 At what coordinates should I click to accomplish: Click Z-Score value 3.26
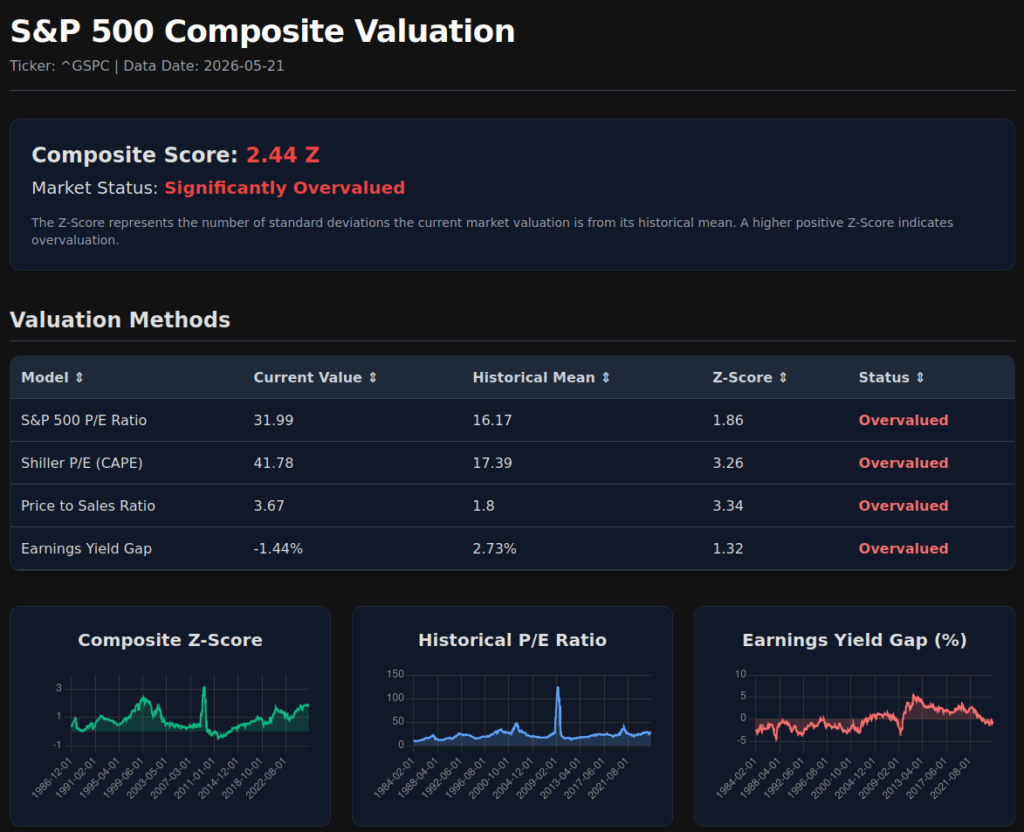pyautogui.click(x=728, y=463)
